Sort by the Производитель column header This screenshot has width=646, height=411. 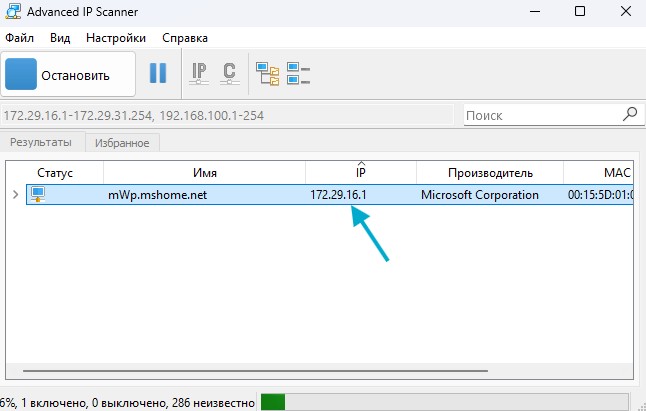tap(490, 173)
